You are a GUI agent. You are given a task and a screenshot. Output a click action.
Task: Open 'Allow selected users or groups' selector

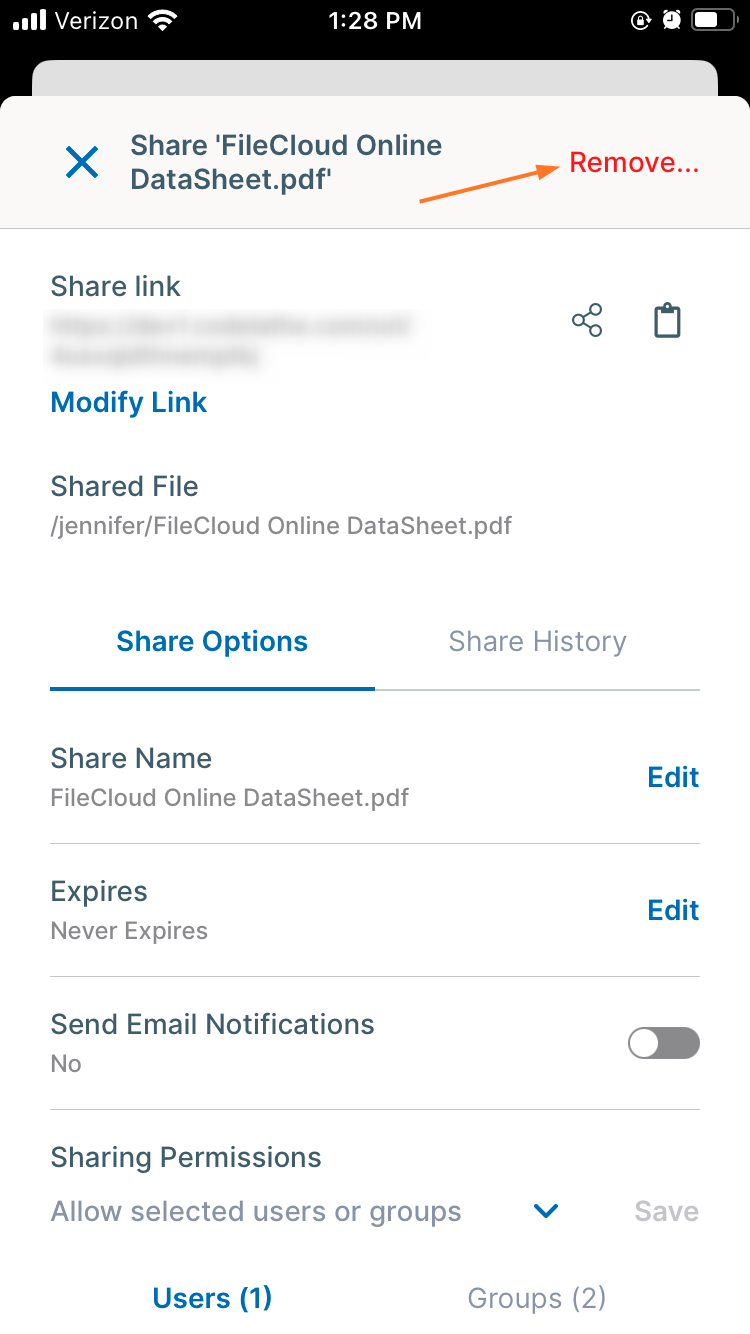256,1212
